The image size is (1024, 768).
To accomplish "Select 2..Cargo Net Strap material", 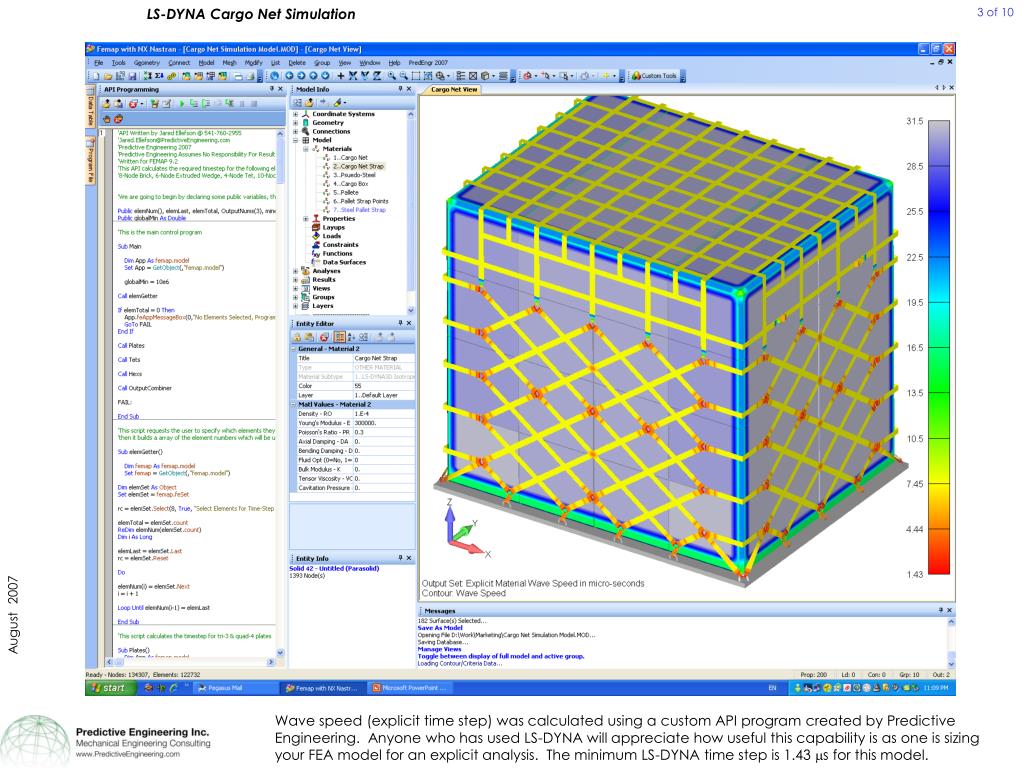I will (358, 166).
